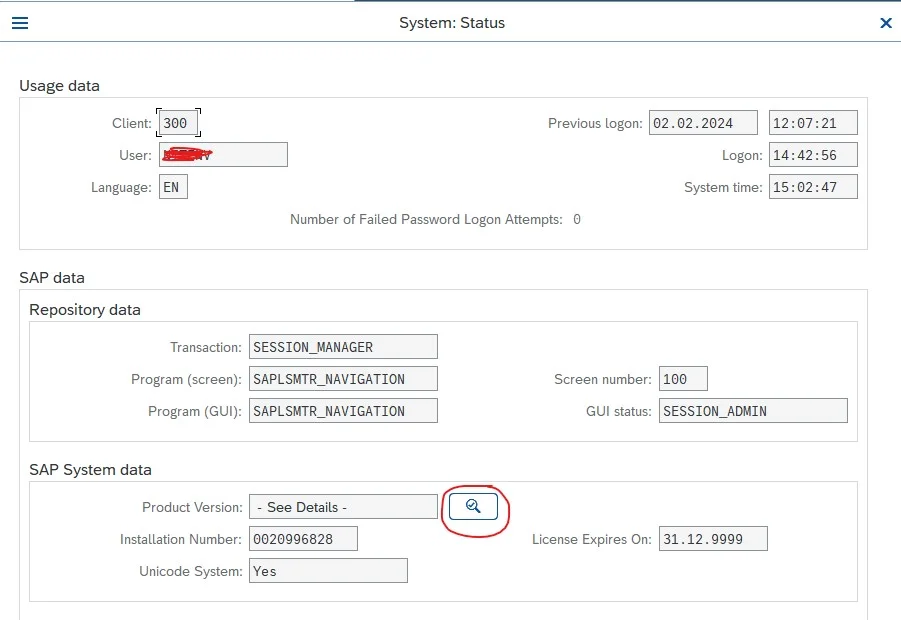Screen dimensions: 901x620
Task: Click the Product Version: label
Action: pos(192,507)
